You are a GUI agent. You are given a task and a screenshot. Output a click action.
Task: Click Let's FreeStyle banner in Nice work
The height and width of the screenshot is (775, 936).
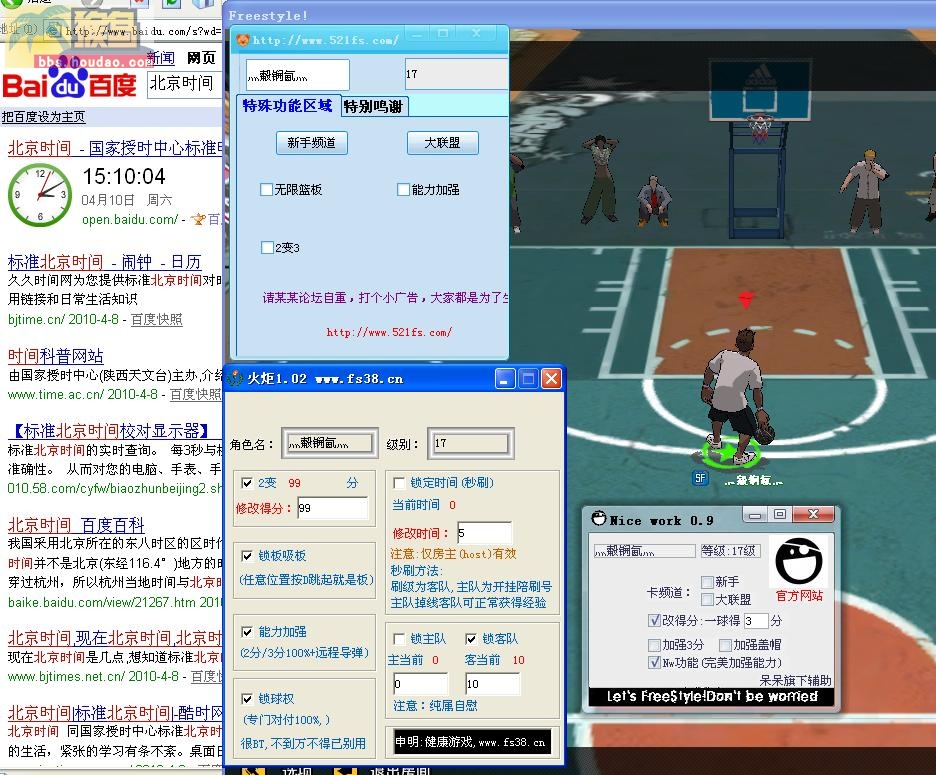pos(712,696)
